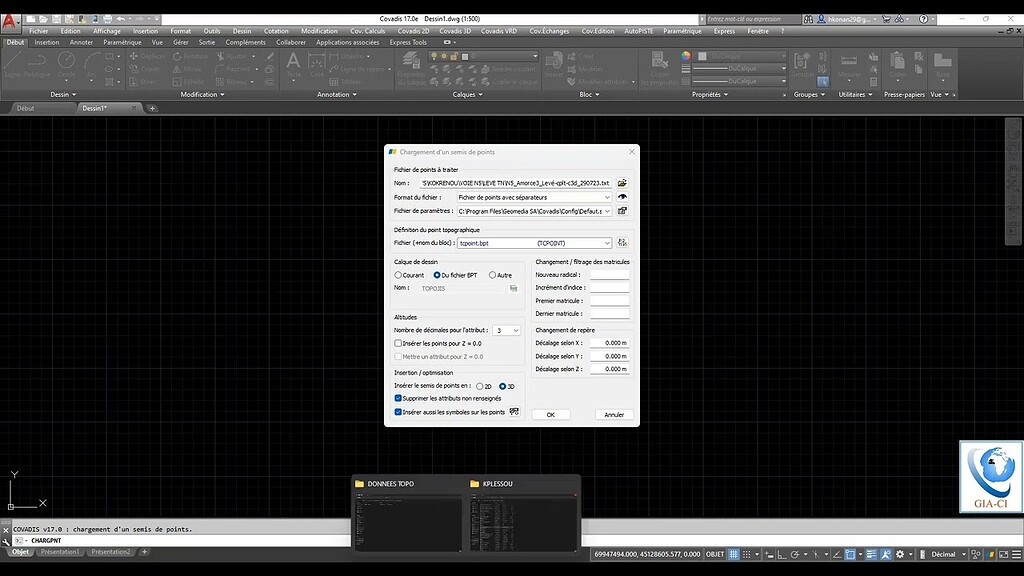Enable the Insérer les points pour Z = 0.0 checkbox
Screen dimensions: 1024x576
tap(398, 343)
